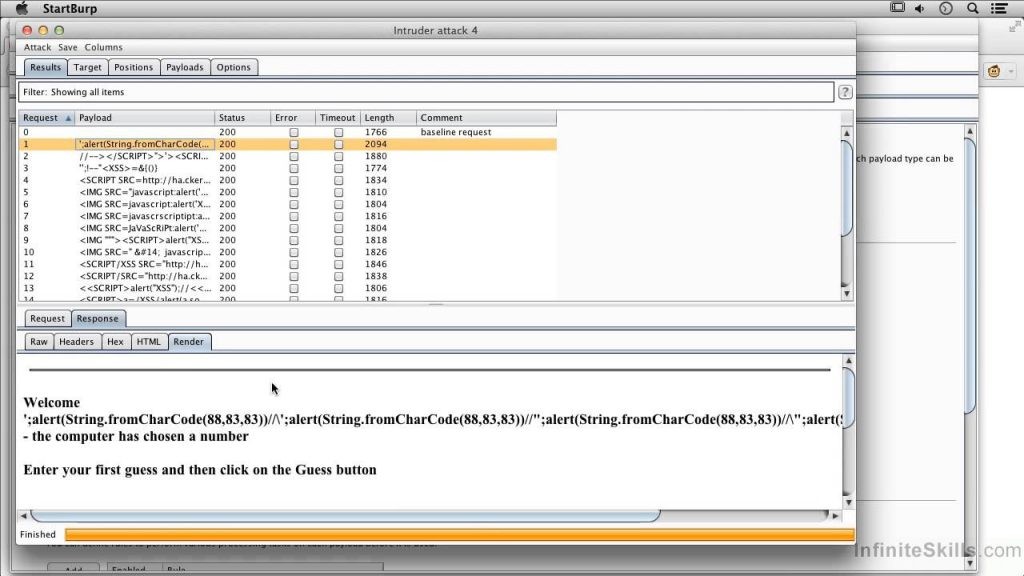The height and width of the screenshot is (576, 1024).
Task: View the response Headers
Action: (x=76, y=342)
